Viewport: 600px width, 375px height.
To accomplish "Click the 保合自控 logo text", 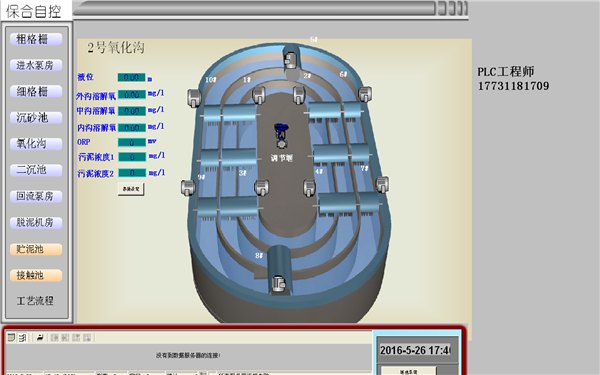I will [x=34, y=11].
